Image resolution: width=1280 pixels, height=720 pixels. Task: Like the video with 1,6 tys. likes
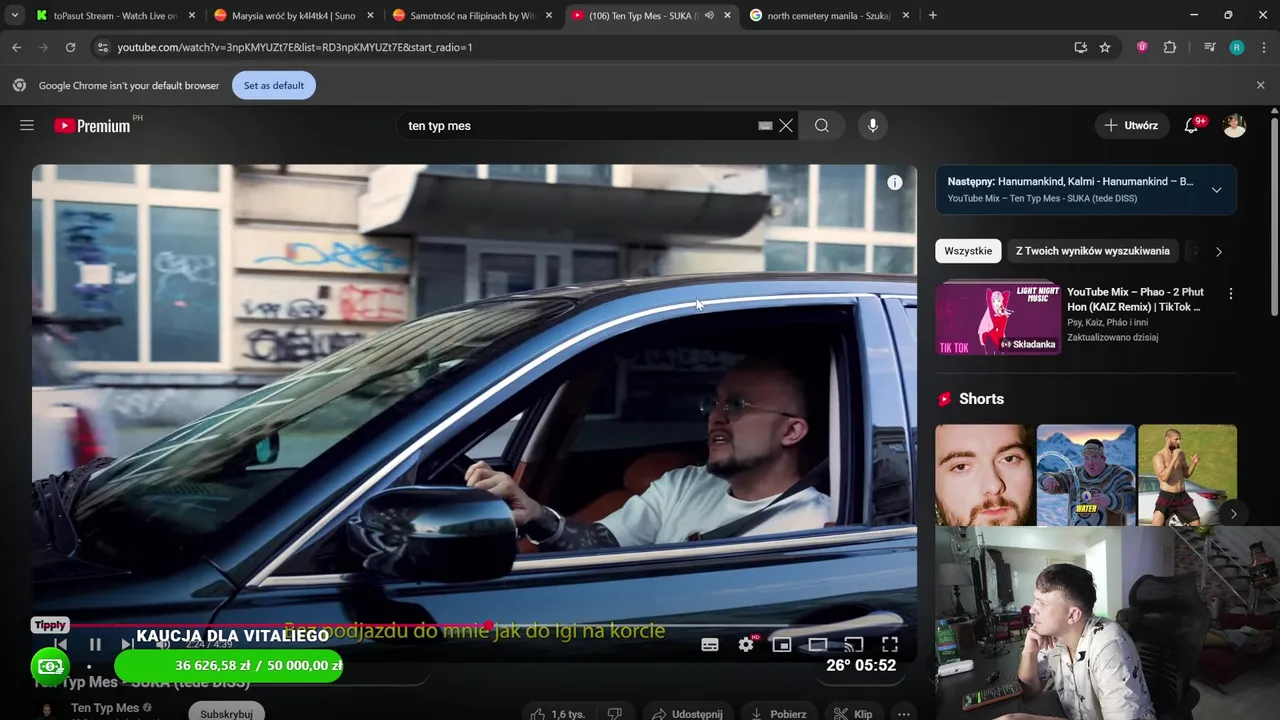pos(557,714)
